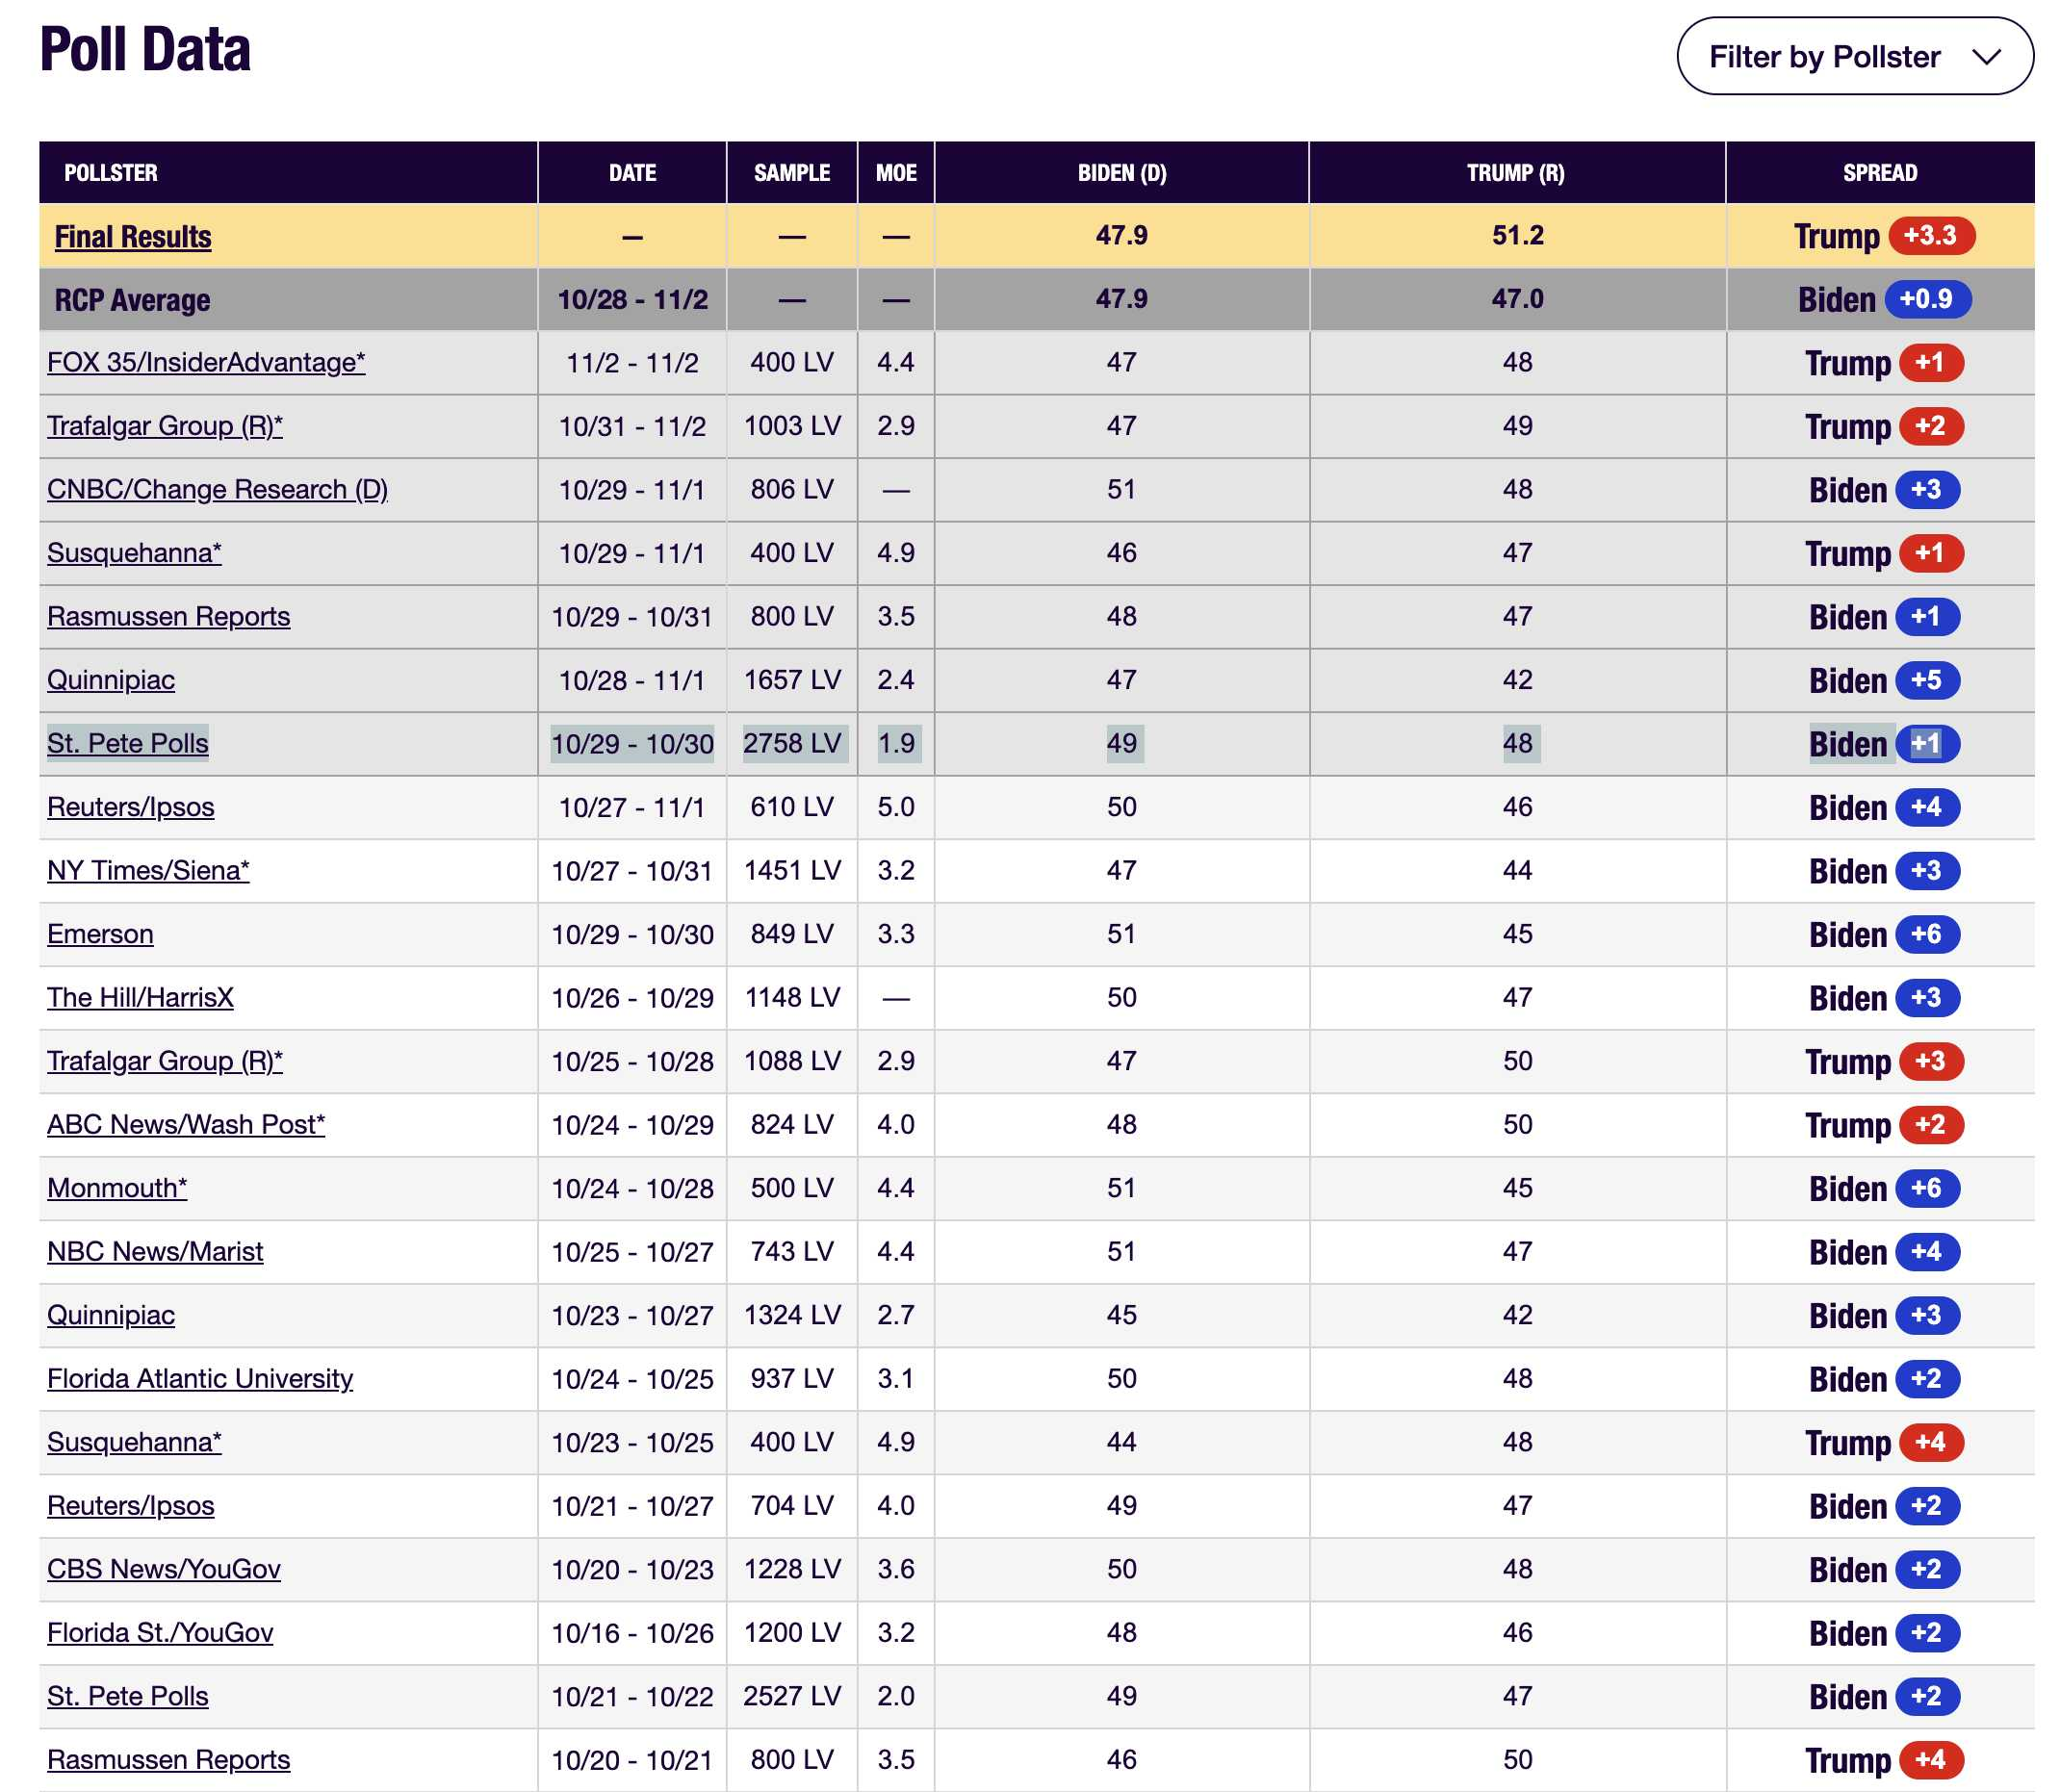The image size is (2060, 1792).
Task: Open the Monmouth poll link
Action: click(x=117, y=1188)
